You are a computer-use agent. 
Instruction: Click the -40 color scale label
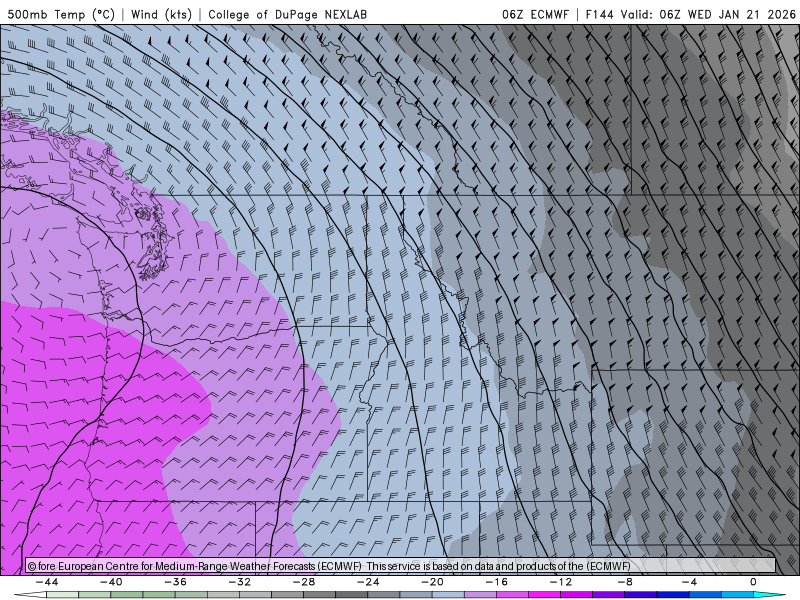tap(111, 582)
